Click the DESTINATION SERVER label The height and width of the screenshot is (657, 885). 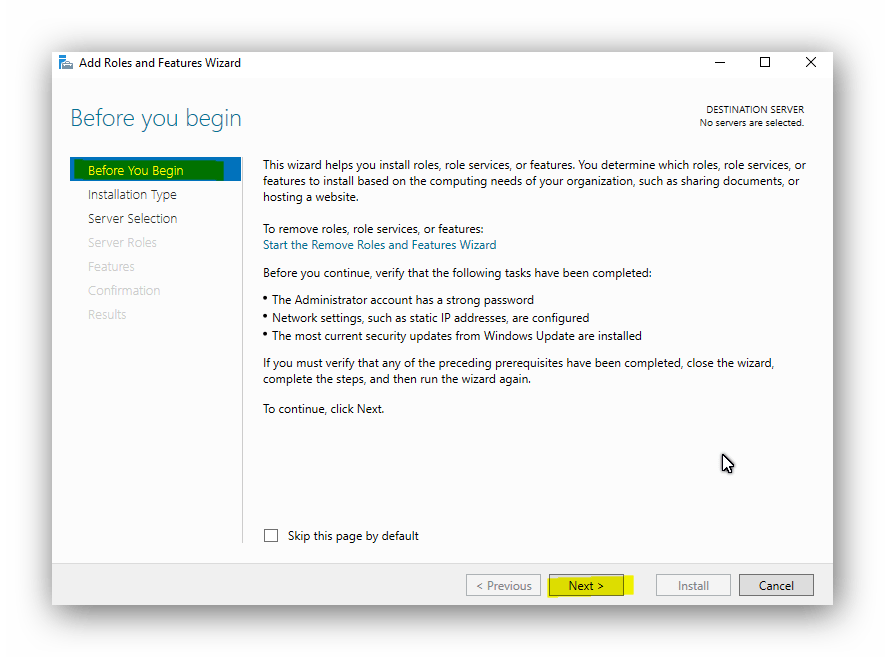[x=755, y=110]
